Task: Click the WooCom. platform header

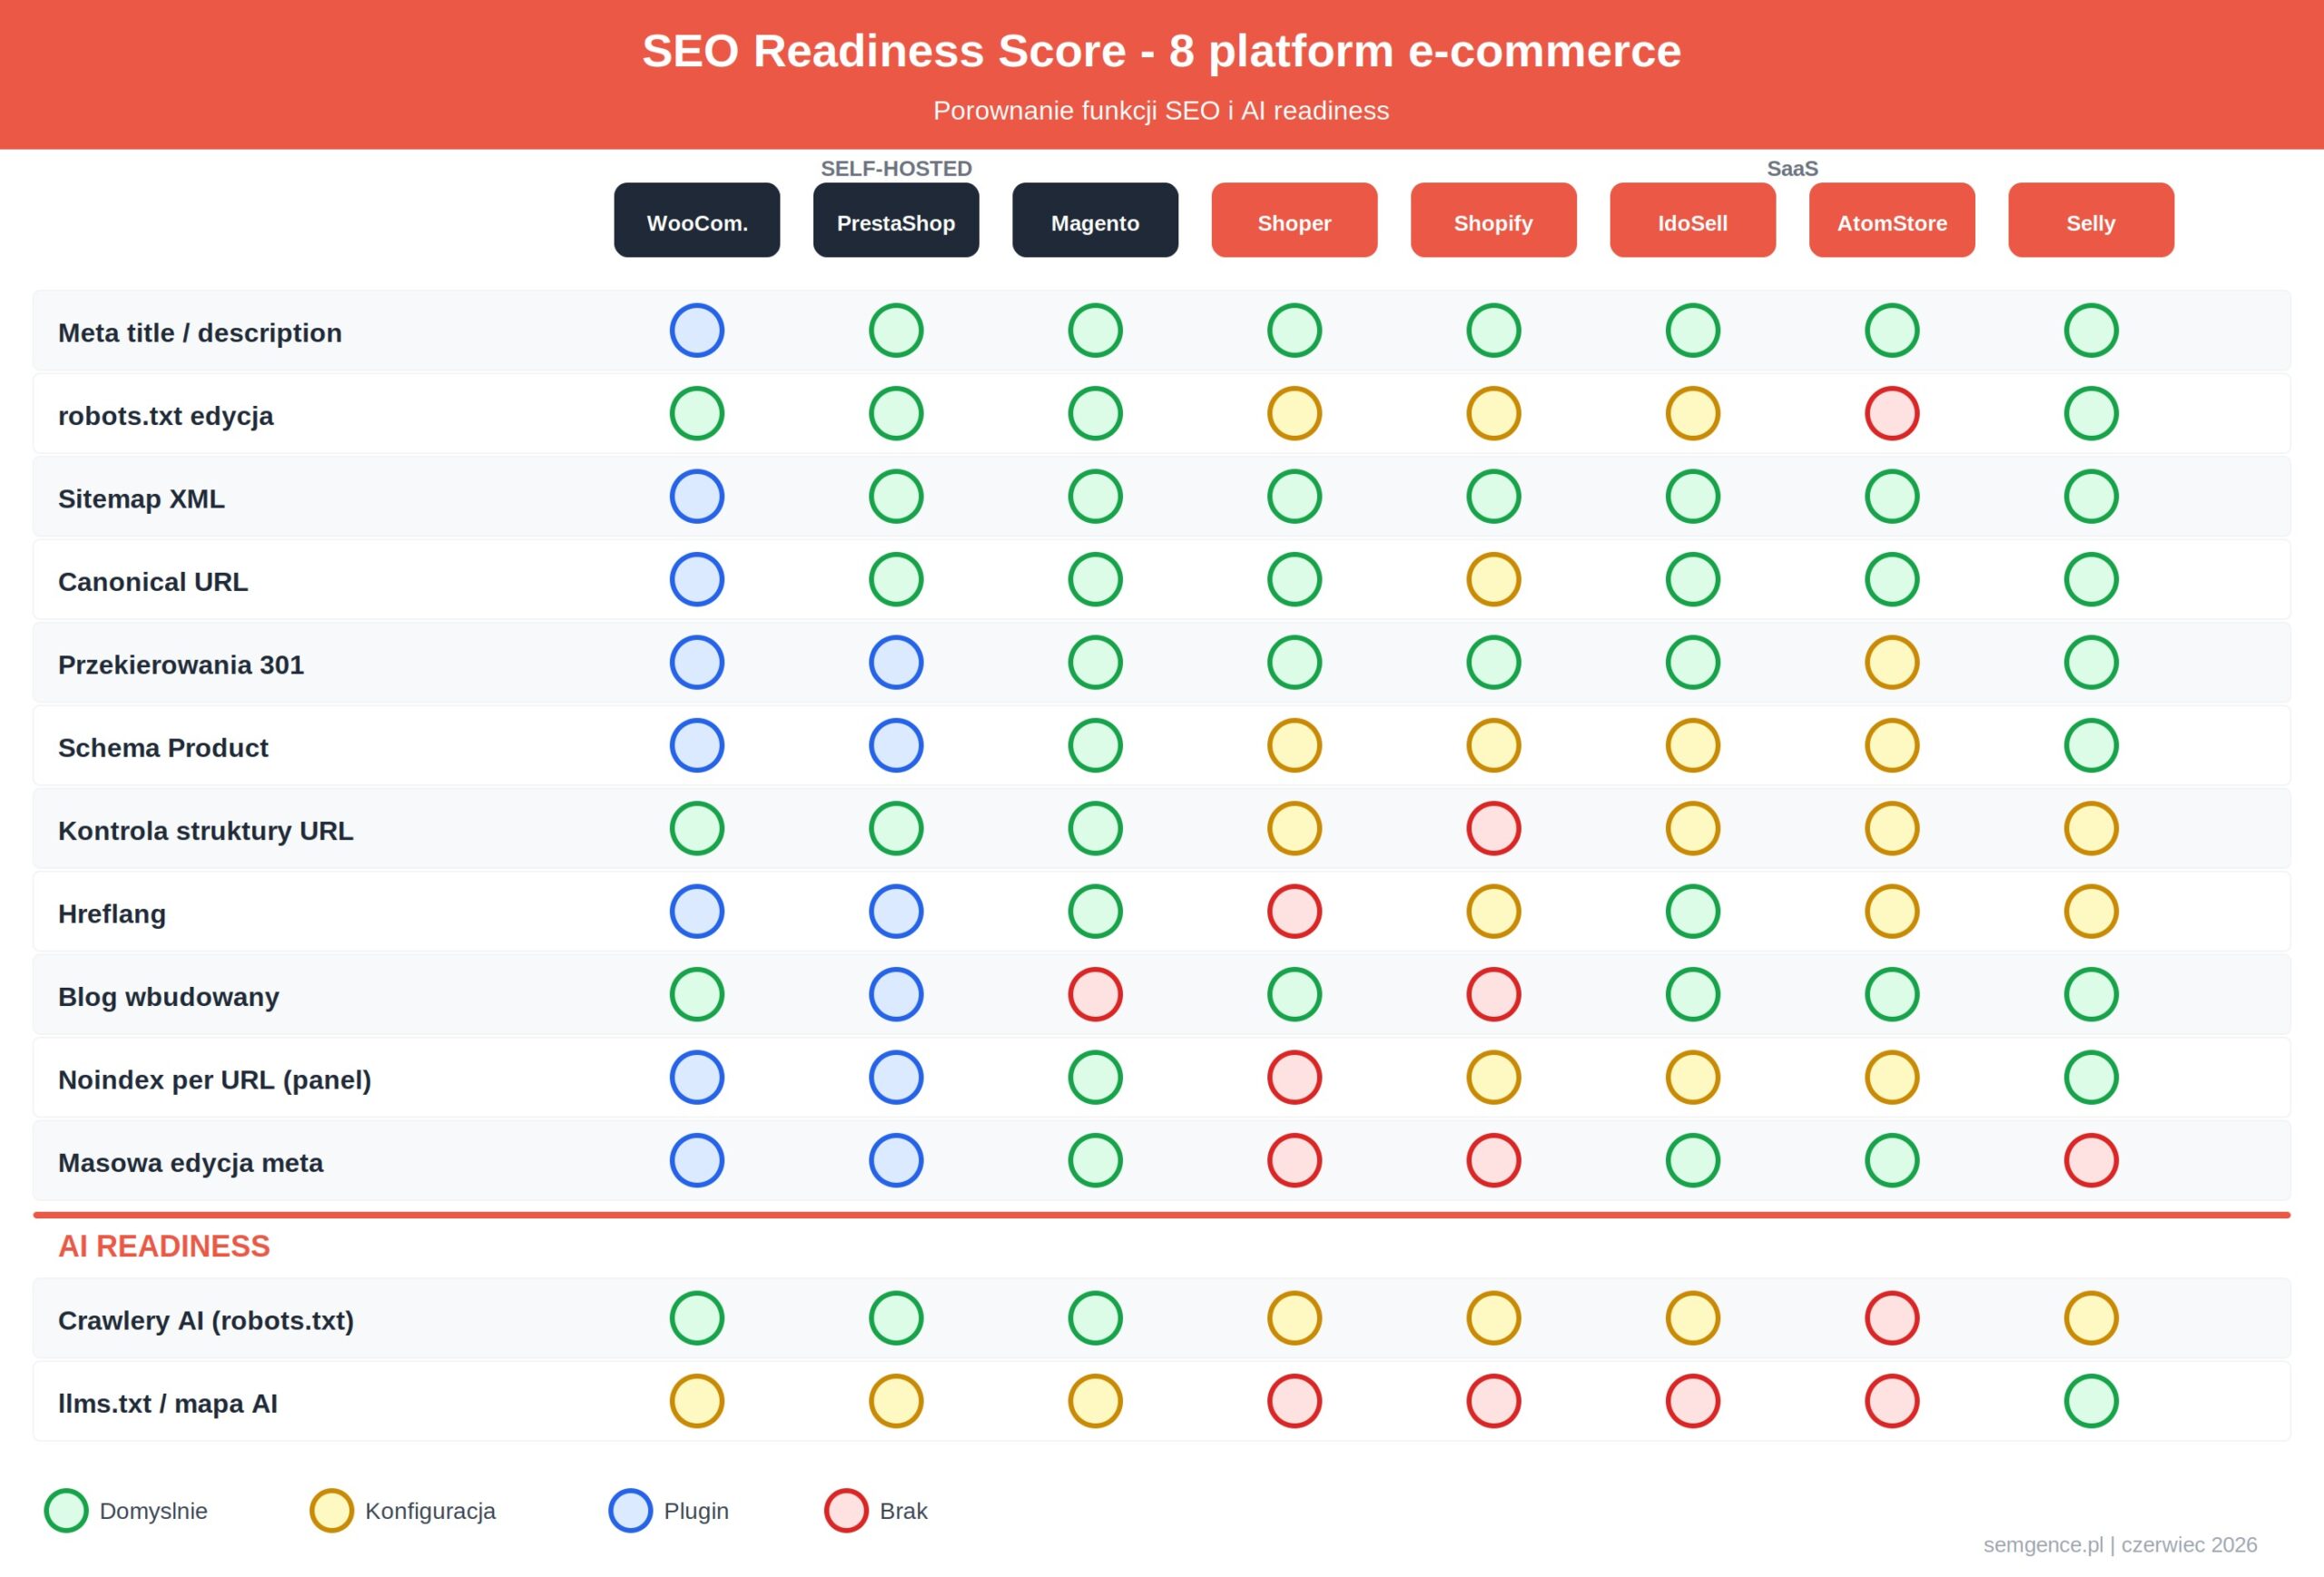Action: point(697,220)
